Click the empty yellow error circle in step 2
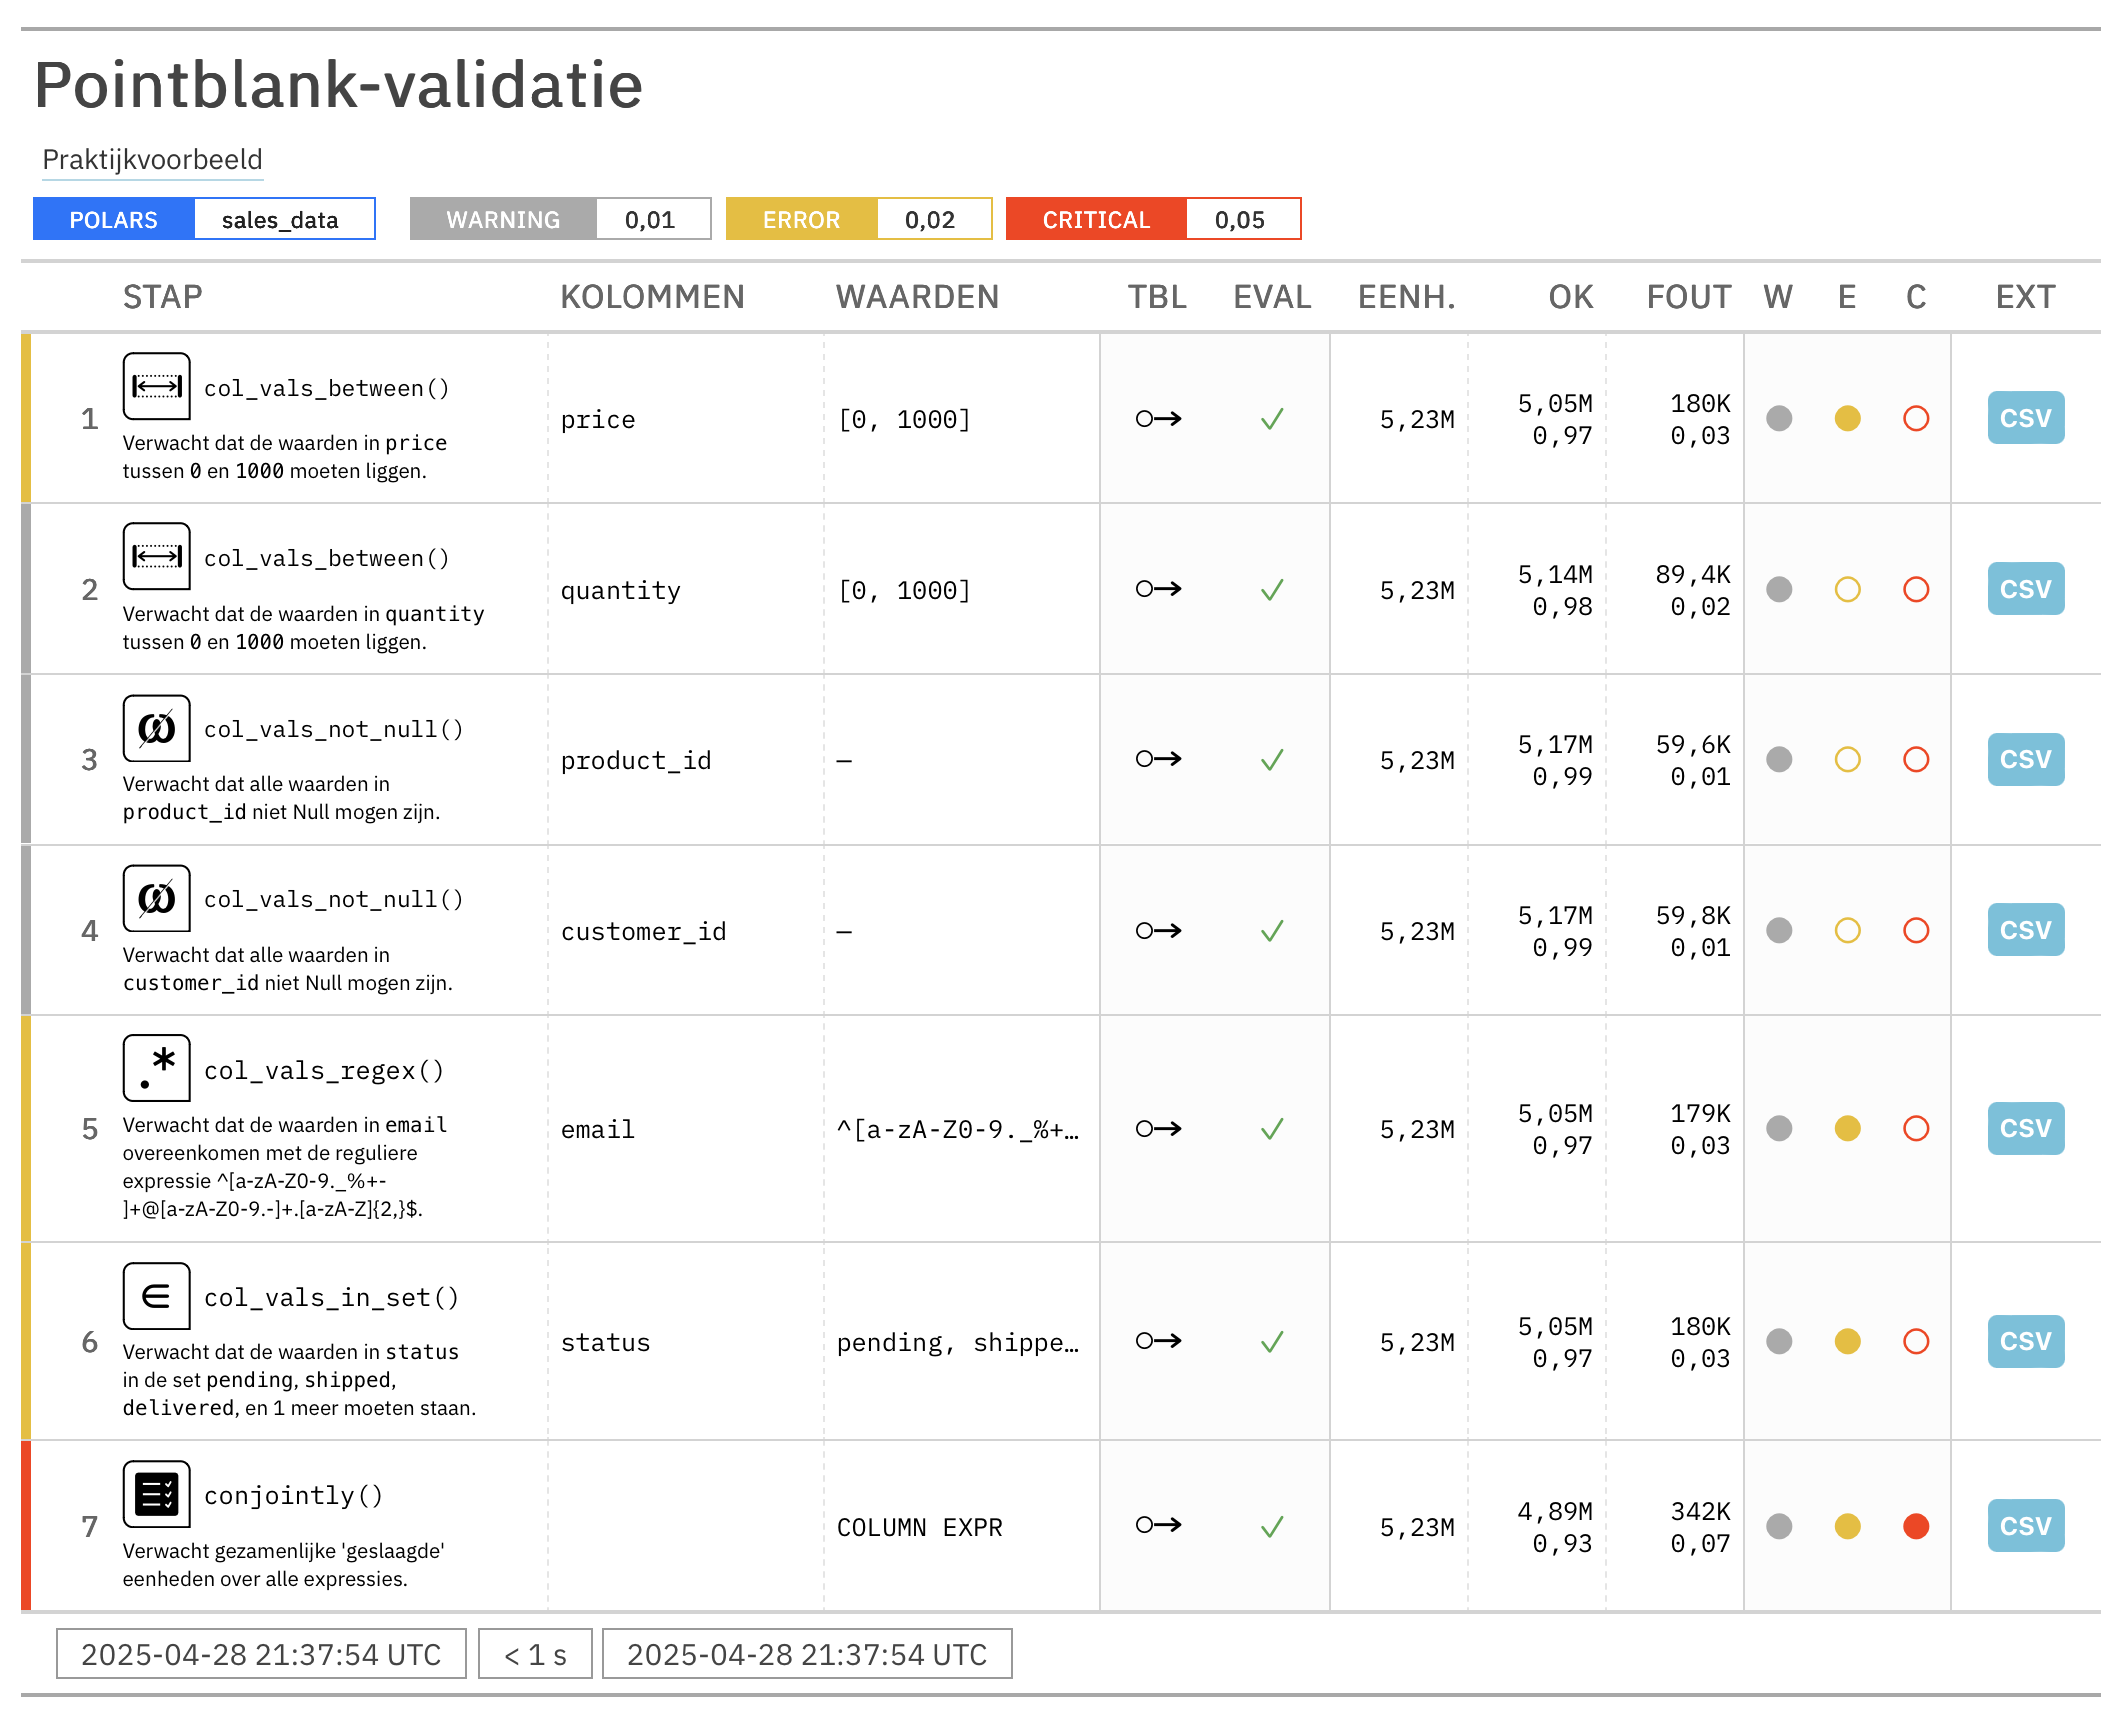The width and height of the screenshot is (2124, 1720). tap(1847, 589)
